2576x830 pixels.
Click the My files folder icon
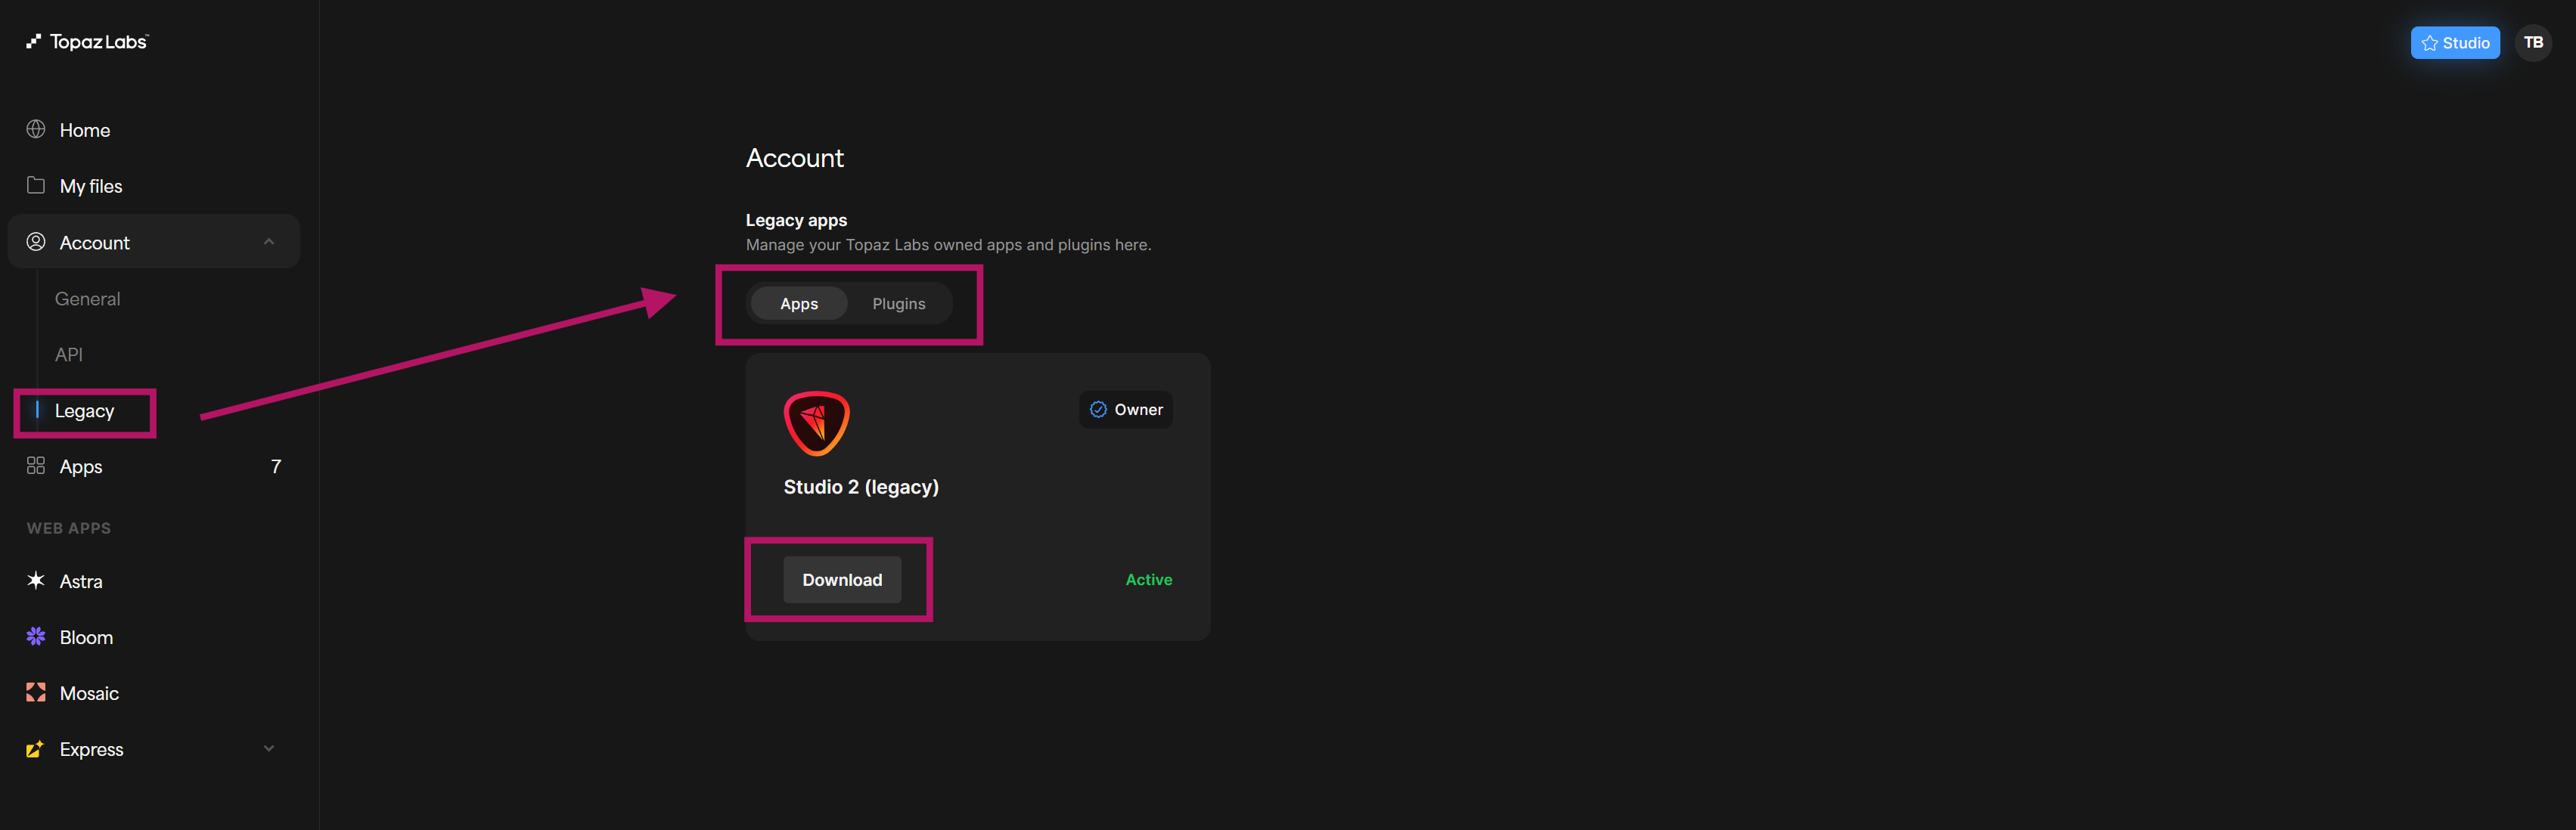coord(36,186)
